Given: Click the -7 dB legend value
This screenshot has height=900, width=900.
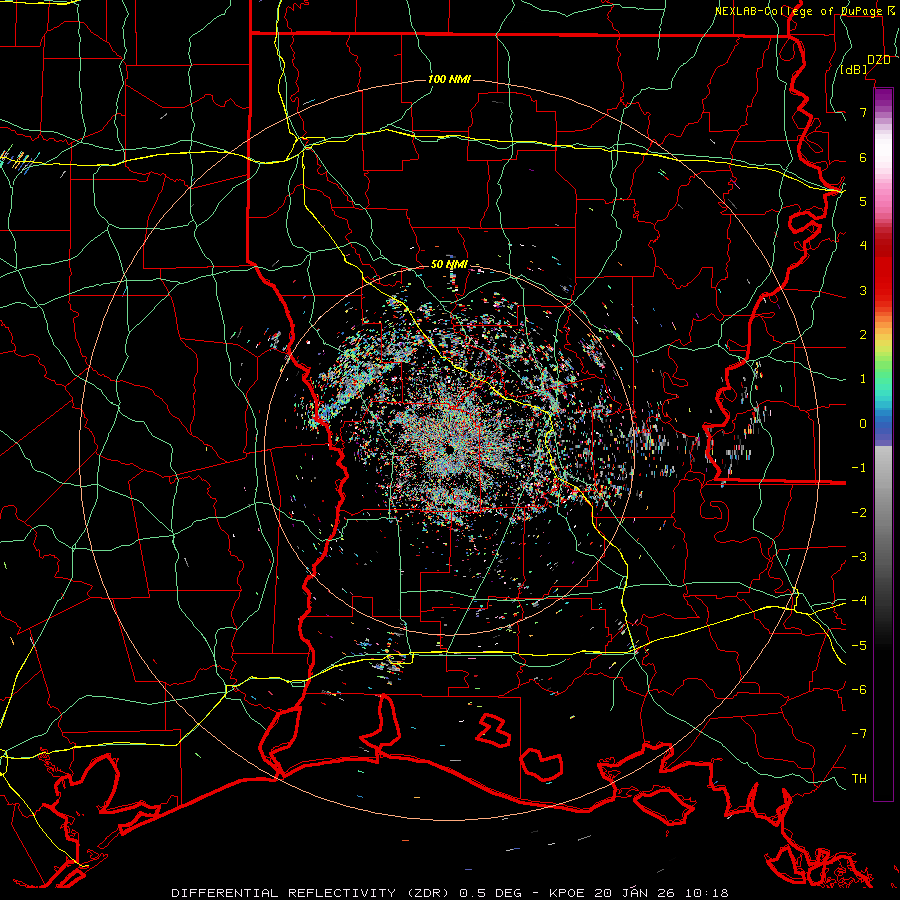Looking at the screenshot, I should pos(859,734).
